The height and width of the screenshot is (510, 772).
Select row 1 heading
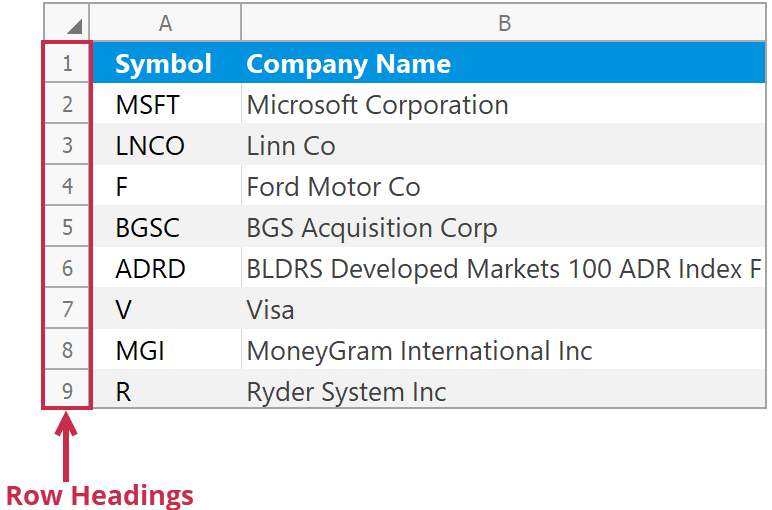coord(67,64)
